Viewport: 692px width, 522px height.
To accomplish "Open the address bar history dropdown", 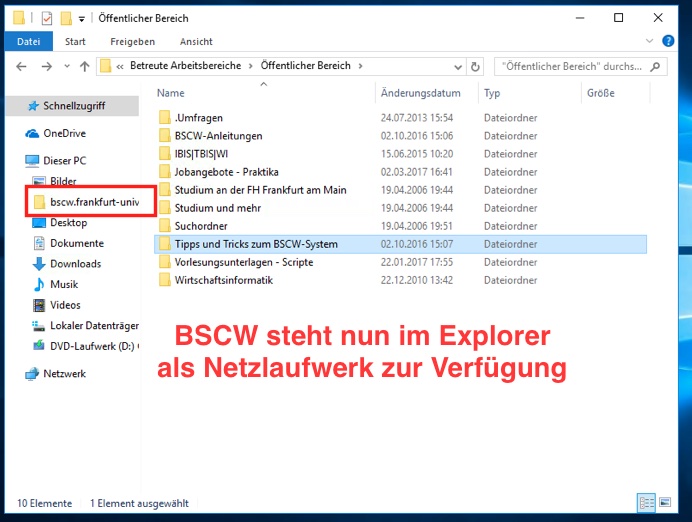I will pyautogui.click(x=458, y=67).
